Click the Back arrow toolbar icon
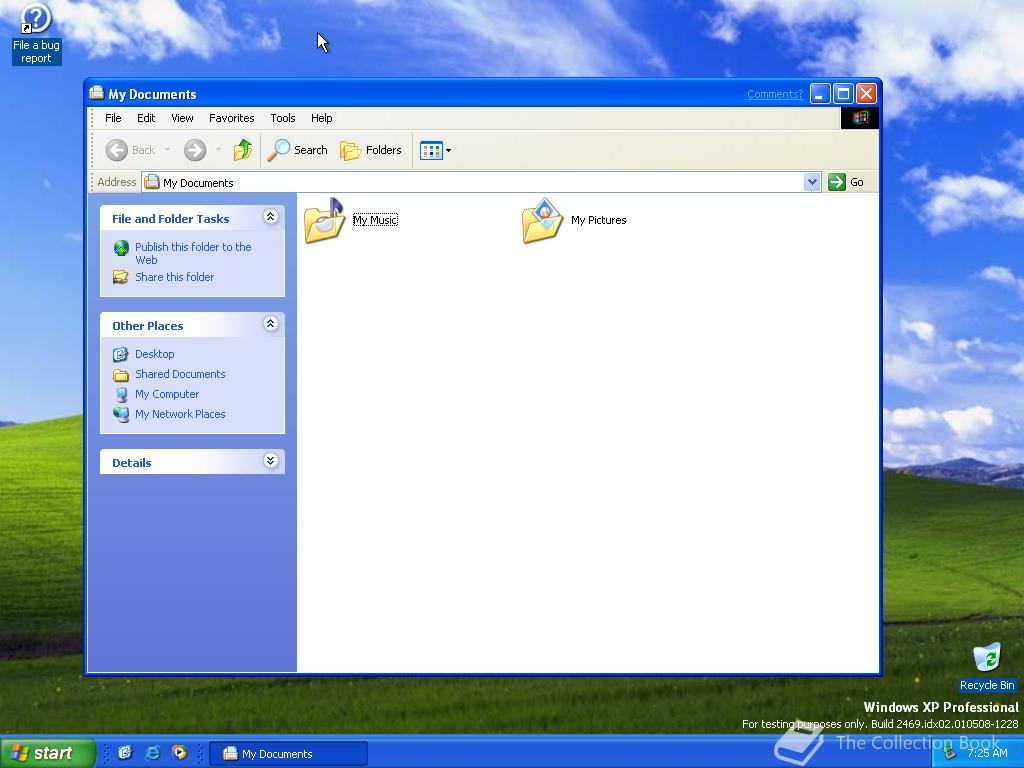This screenshot has height=768, width=1024. point(117,150)
